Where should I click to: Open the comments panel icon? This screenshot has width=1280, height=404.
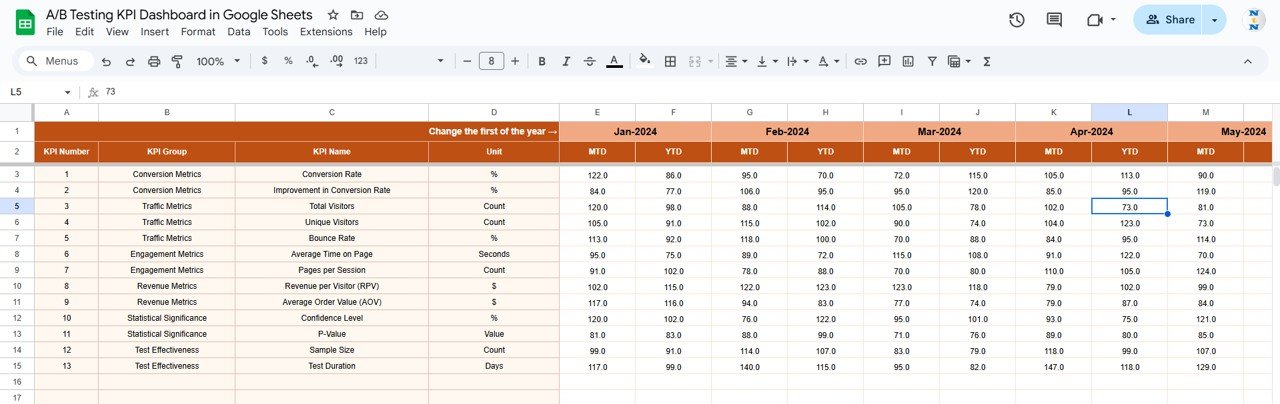coord(1054,20)
